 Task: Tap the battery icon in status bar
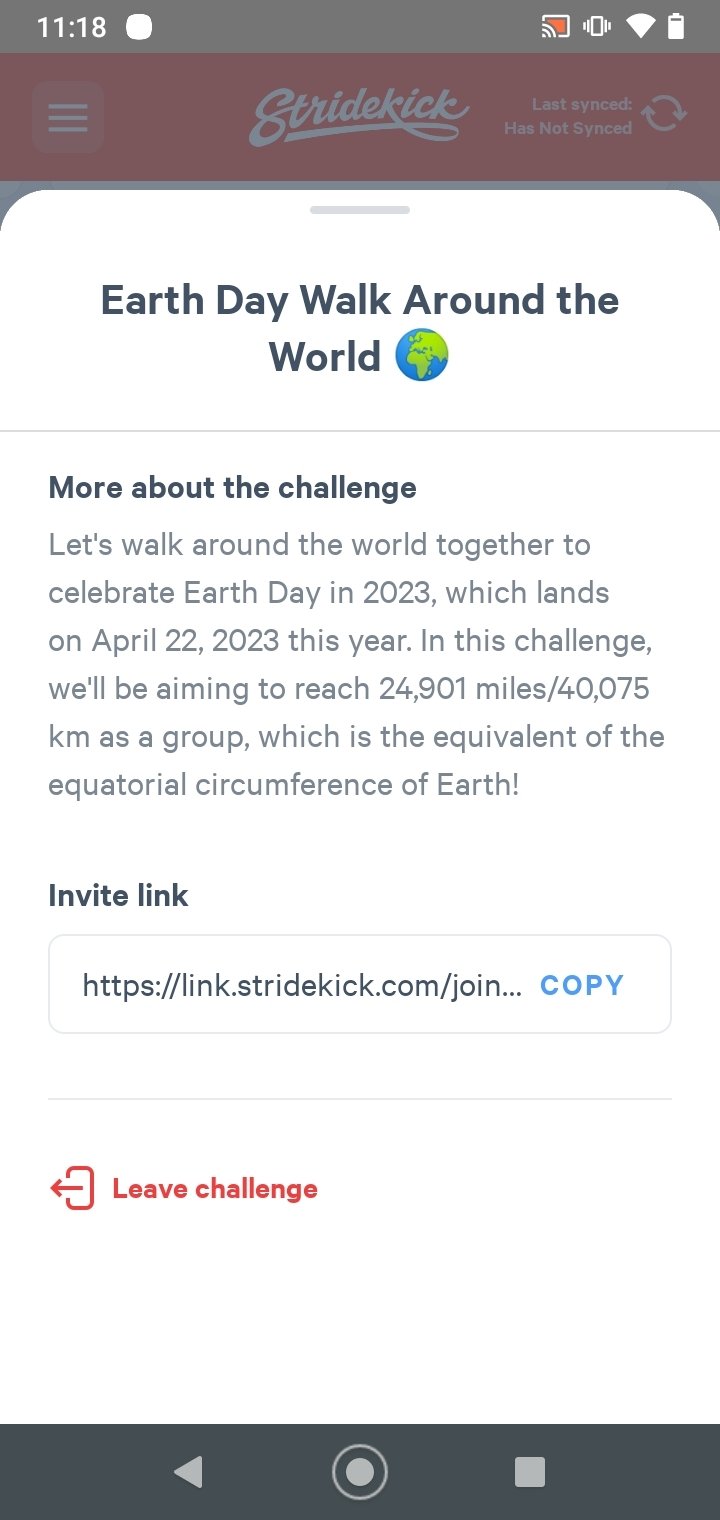[676, 27]
